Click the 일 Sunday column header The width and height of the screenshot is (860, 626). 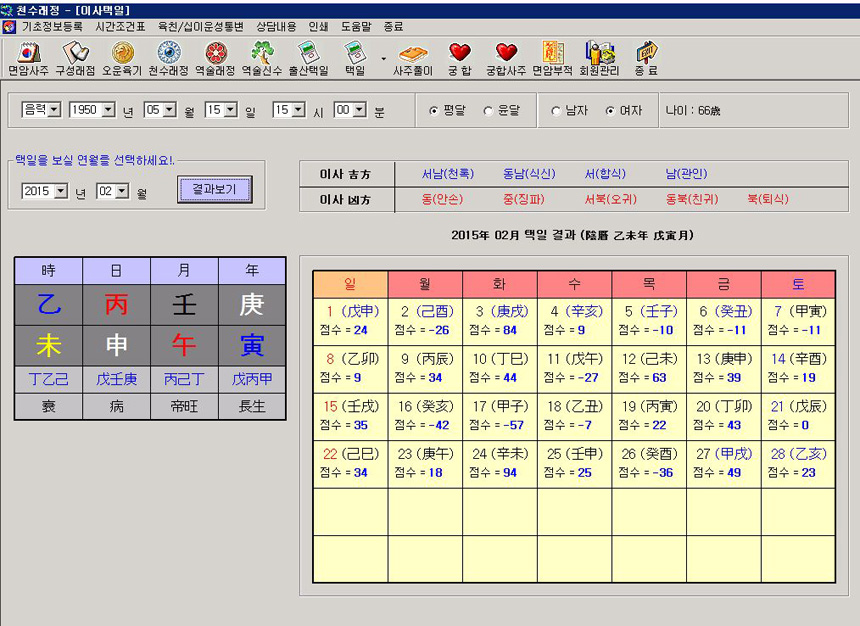pyautogui.click(x=350, y=284)
